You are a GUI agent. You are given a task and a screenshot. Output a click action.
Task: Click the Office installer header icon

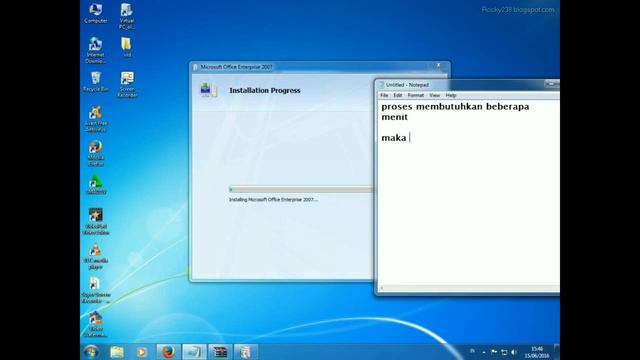[x=209, y=89]
